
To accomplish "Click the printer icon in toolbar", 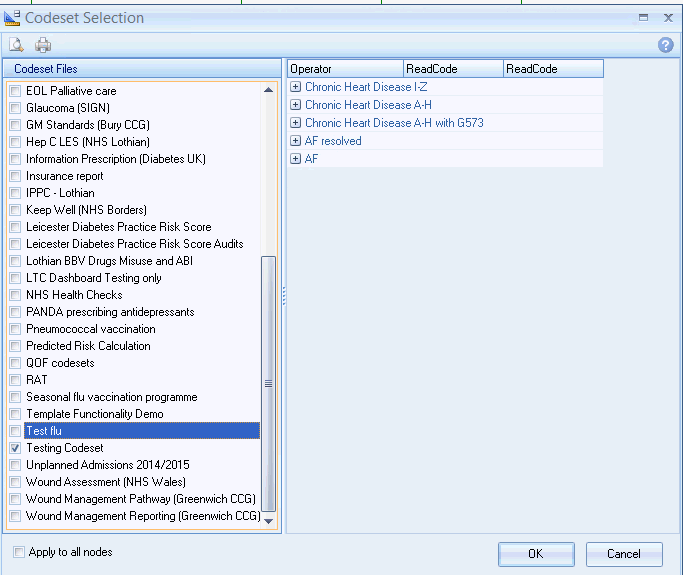I will [x=43, y=45].
